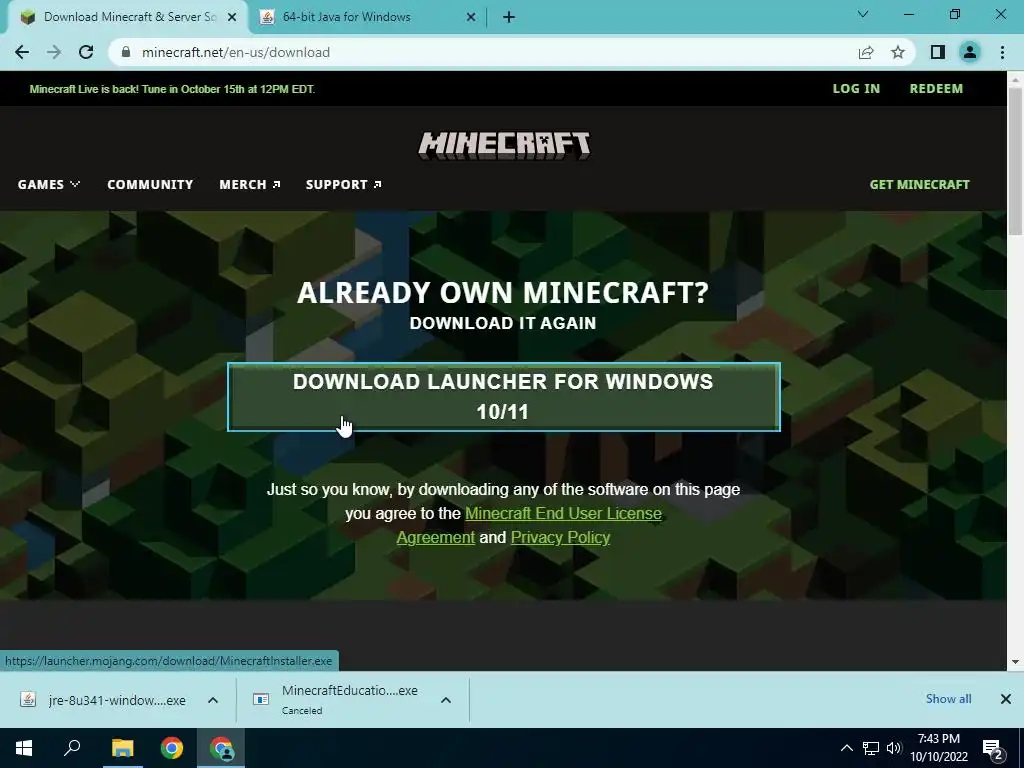
Task: Click the canceled MinecraftEducation download item
Action: [338, 700]
